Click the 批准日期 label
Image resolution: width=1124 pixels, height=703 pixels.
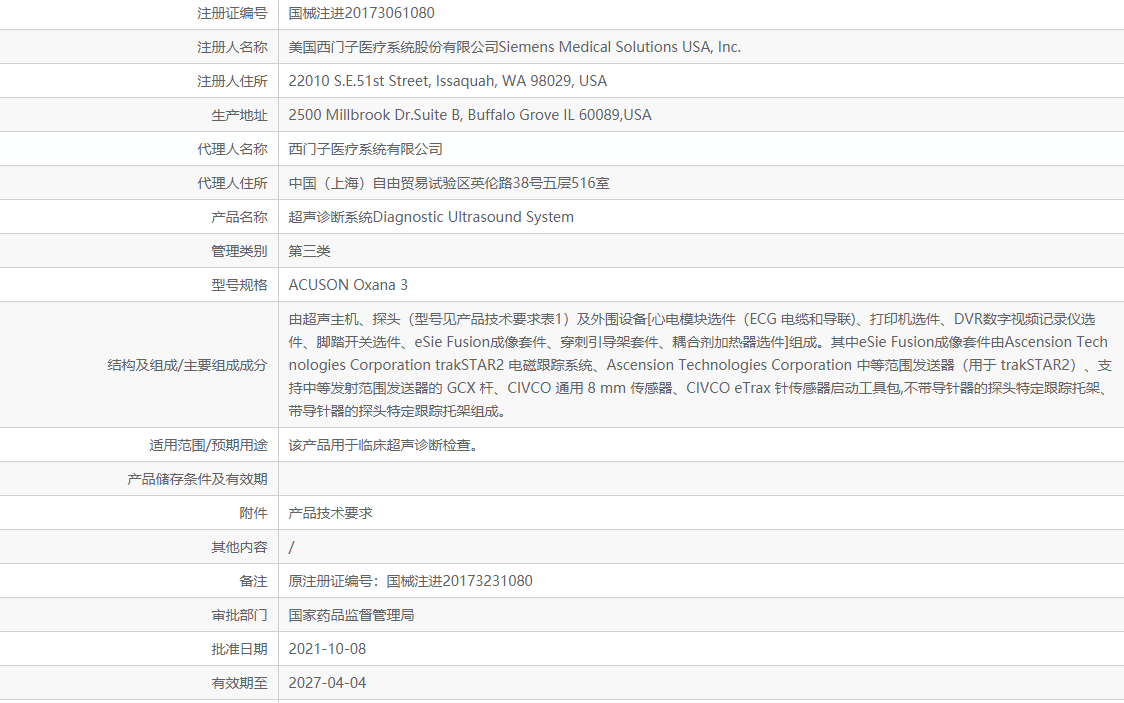coord(239,649)
